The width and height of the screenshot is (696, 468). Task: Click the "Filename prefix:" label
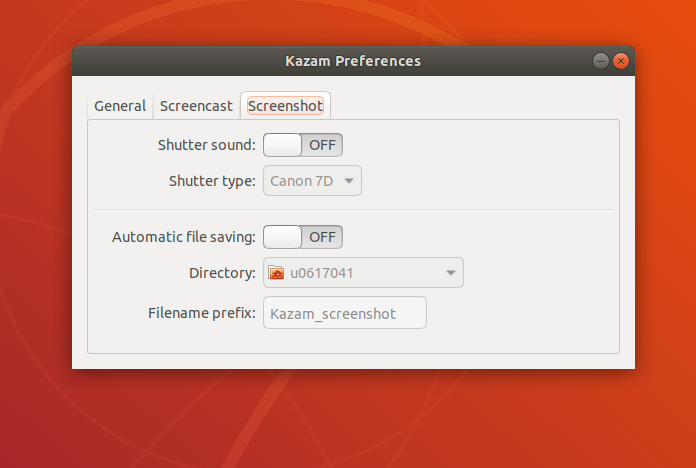[202, 313]
